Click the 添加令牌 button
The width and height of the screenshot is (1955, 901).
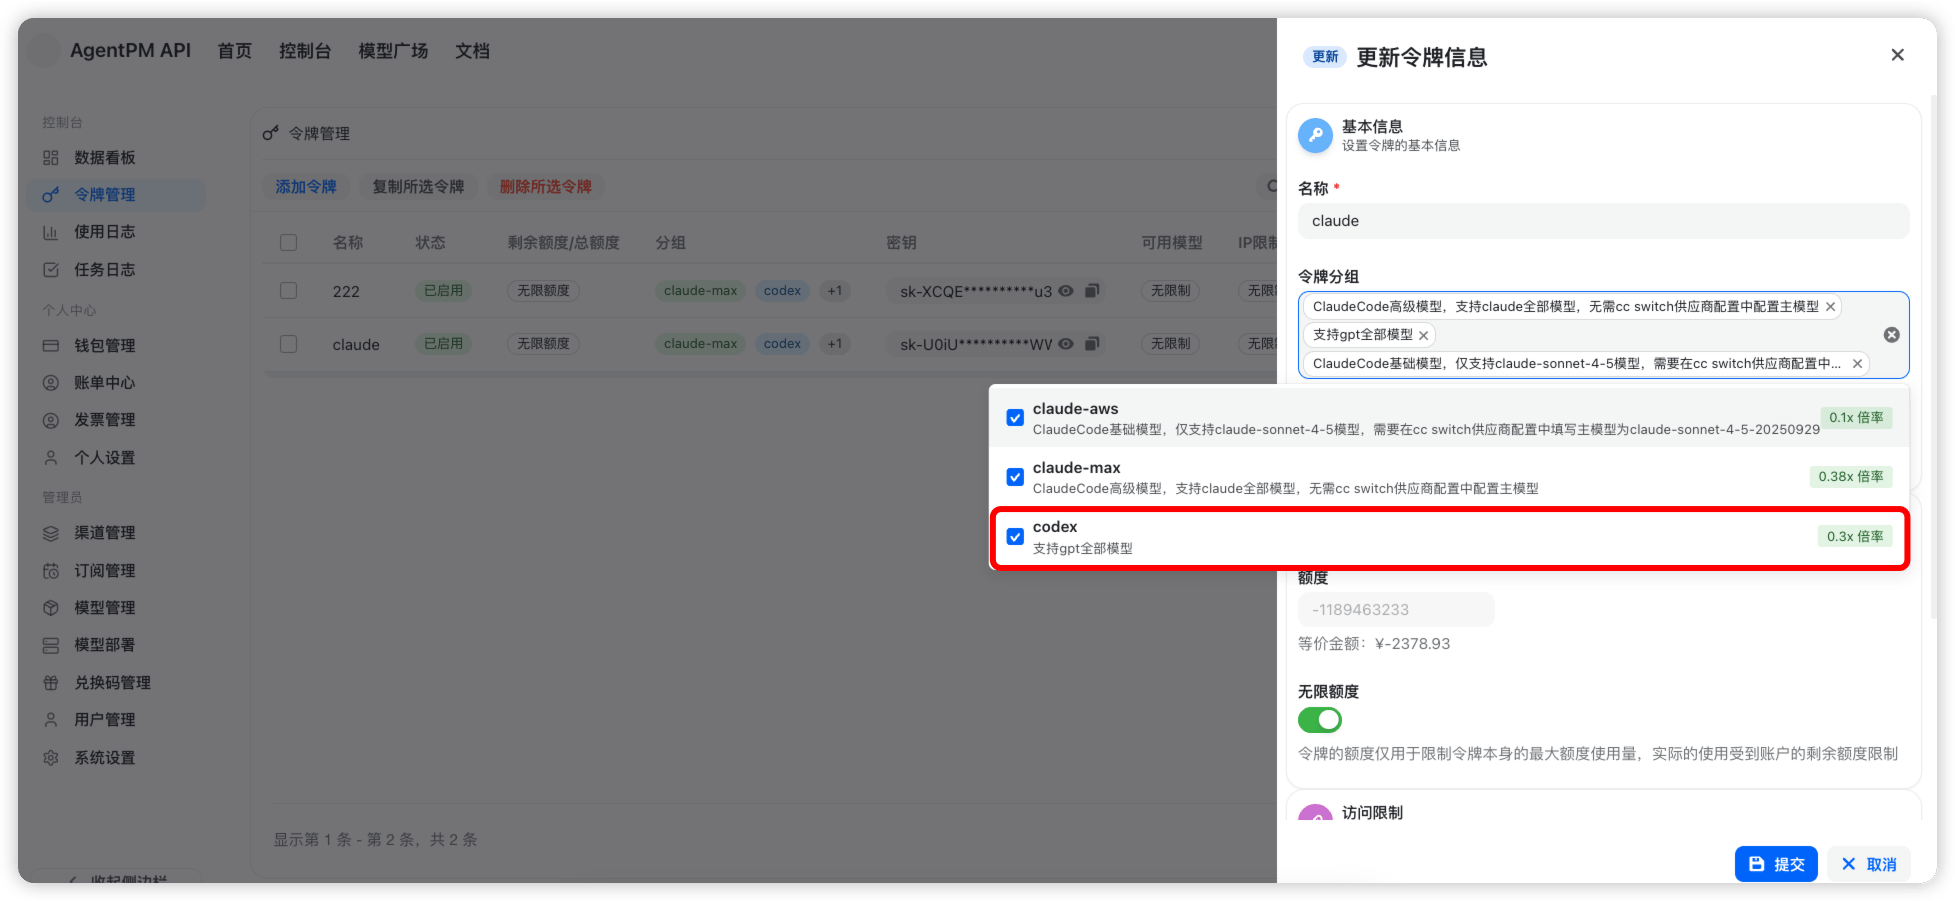point(306,187)
